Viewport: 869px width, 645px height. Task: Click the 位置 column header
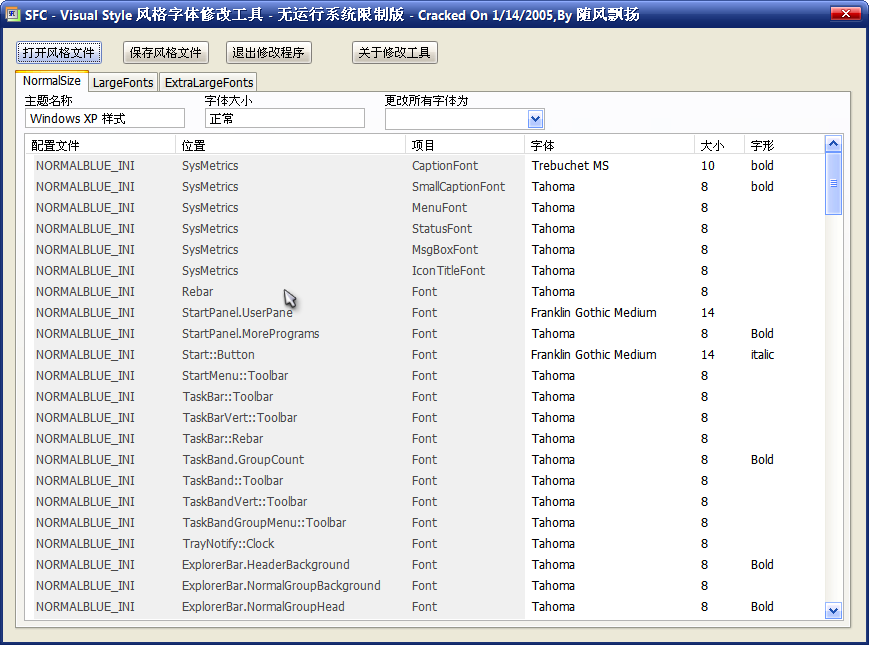[x=290, y=145]
